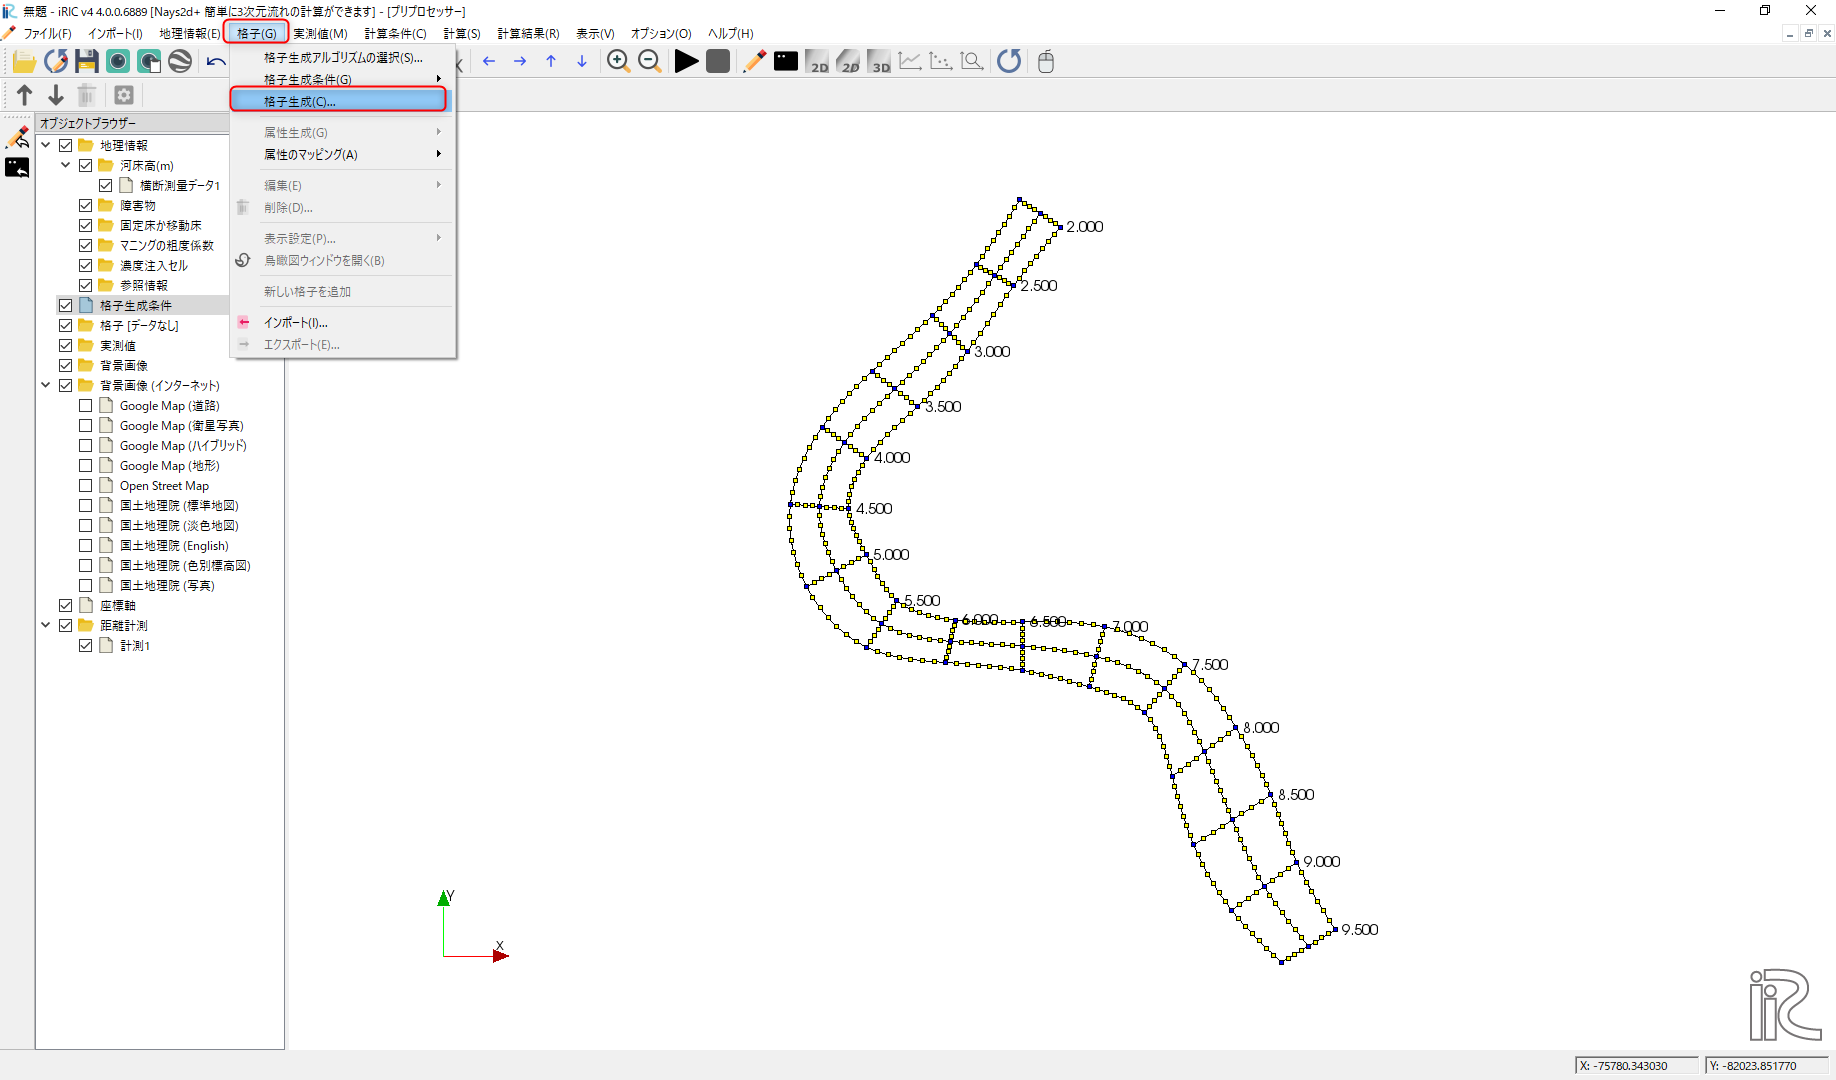Toggle the 横断測量データ1 checkbox
Viewport: 1836px width, 1080px height.
click(x=106, y=185)
